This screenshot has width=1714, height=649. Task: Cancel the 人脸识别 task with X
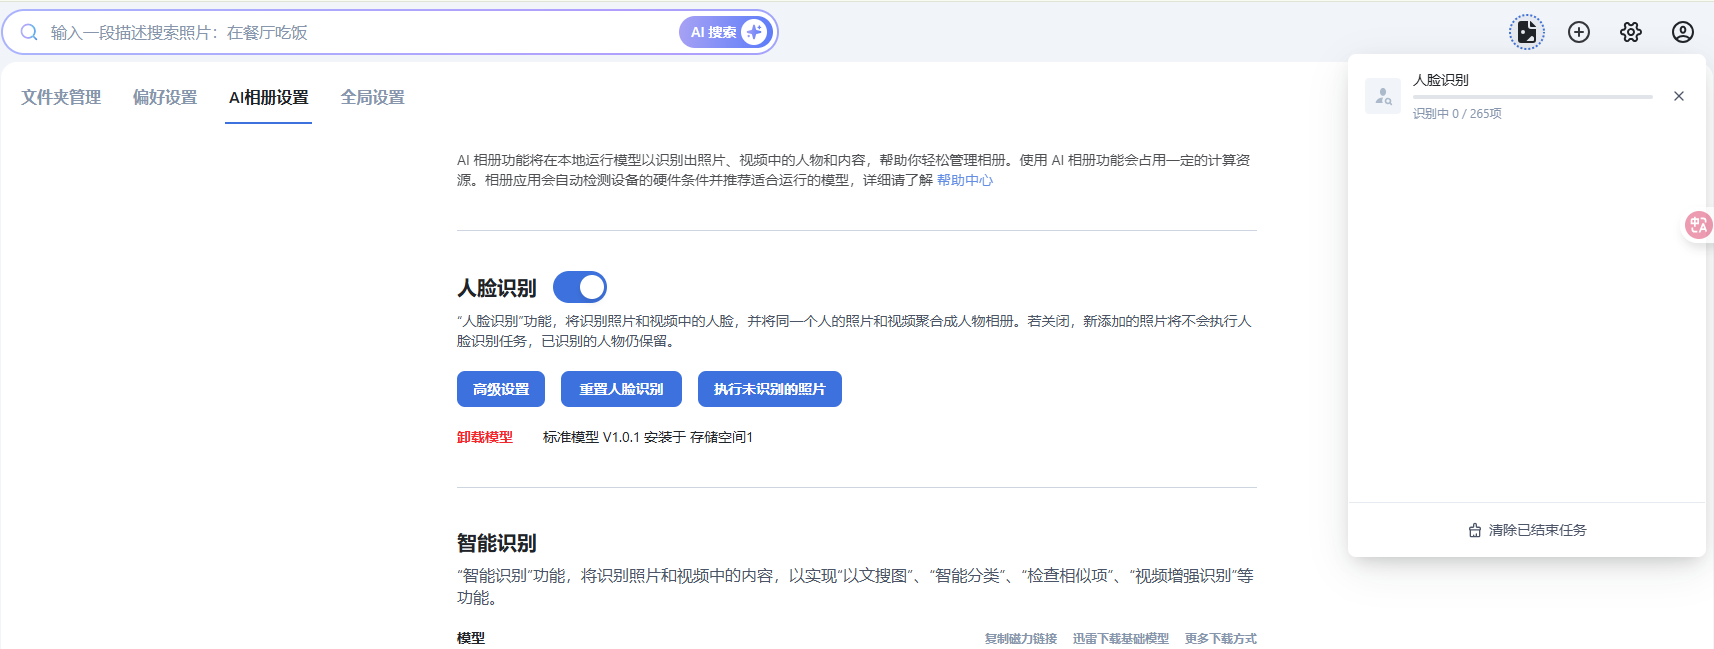1679,96
